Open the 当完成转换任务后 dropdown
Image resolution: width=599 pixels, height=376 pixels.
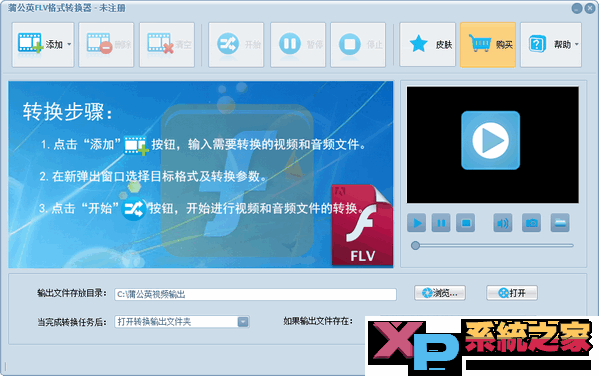pos(182,322)
